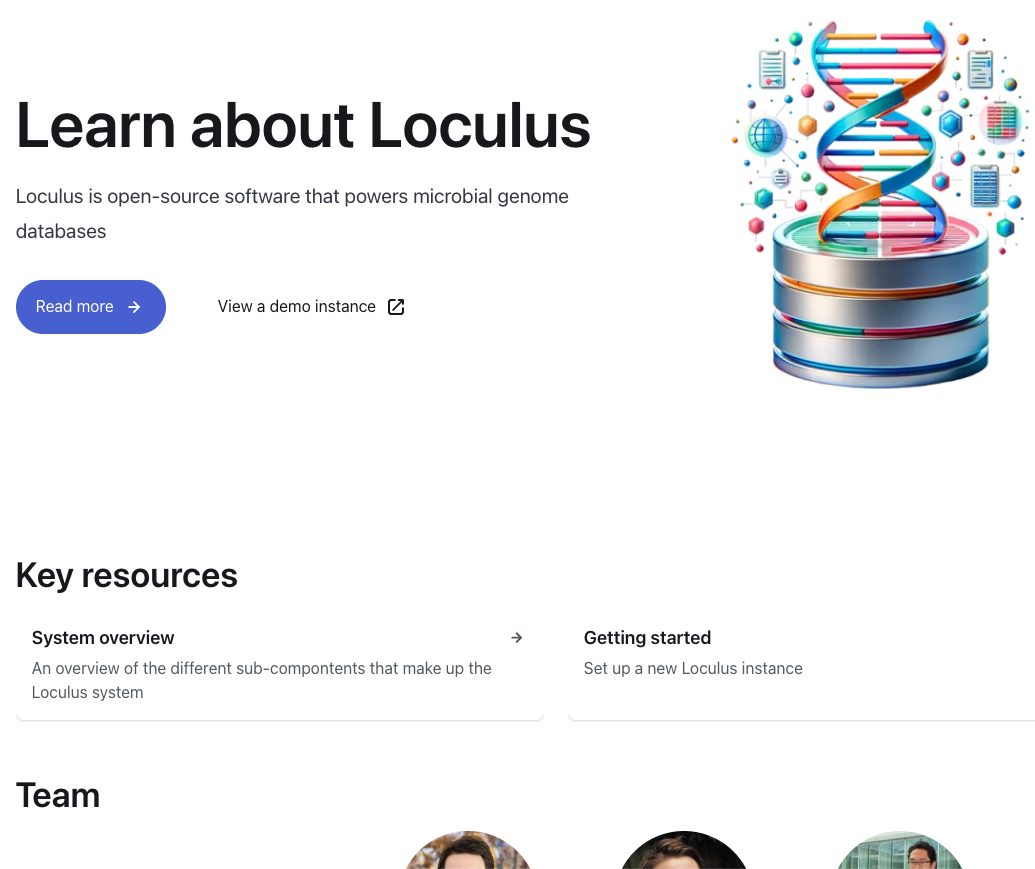Select the second team member photo
Screen dimensions: 1035x869
pos(683,851)
